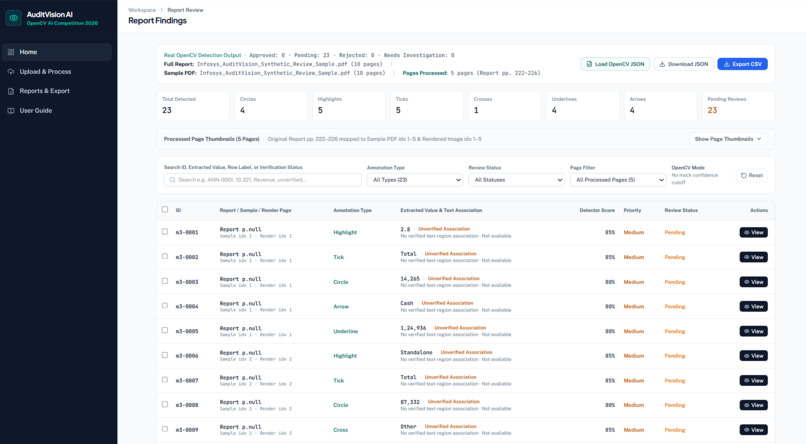
Task: Click the eye icon on the m3-0001 View button
Action: click(x=747, y=232)
